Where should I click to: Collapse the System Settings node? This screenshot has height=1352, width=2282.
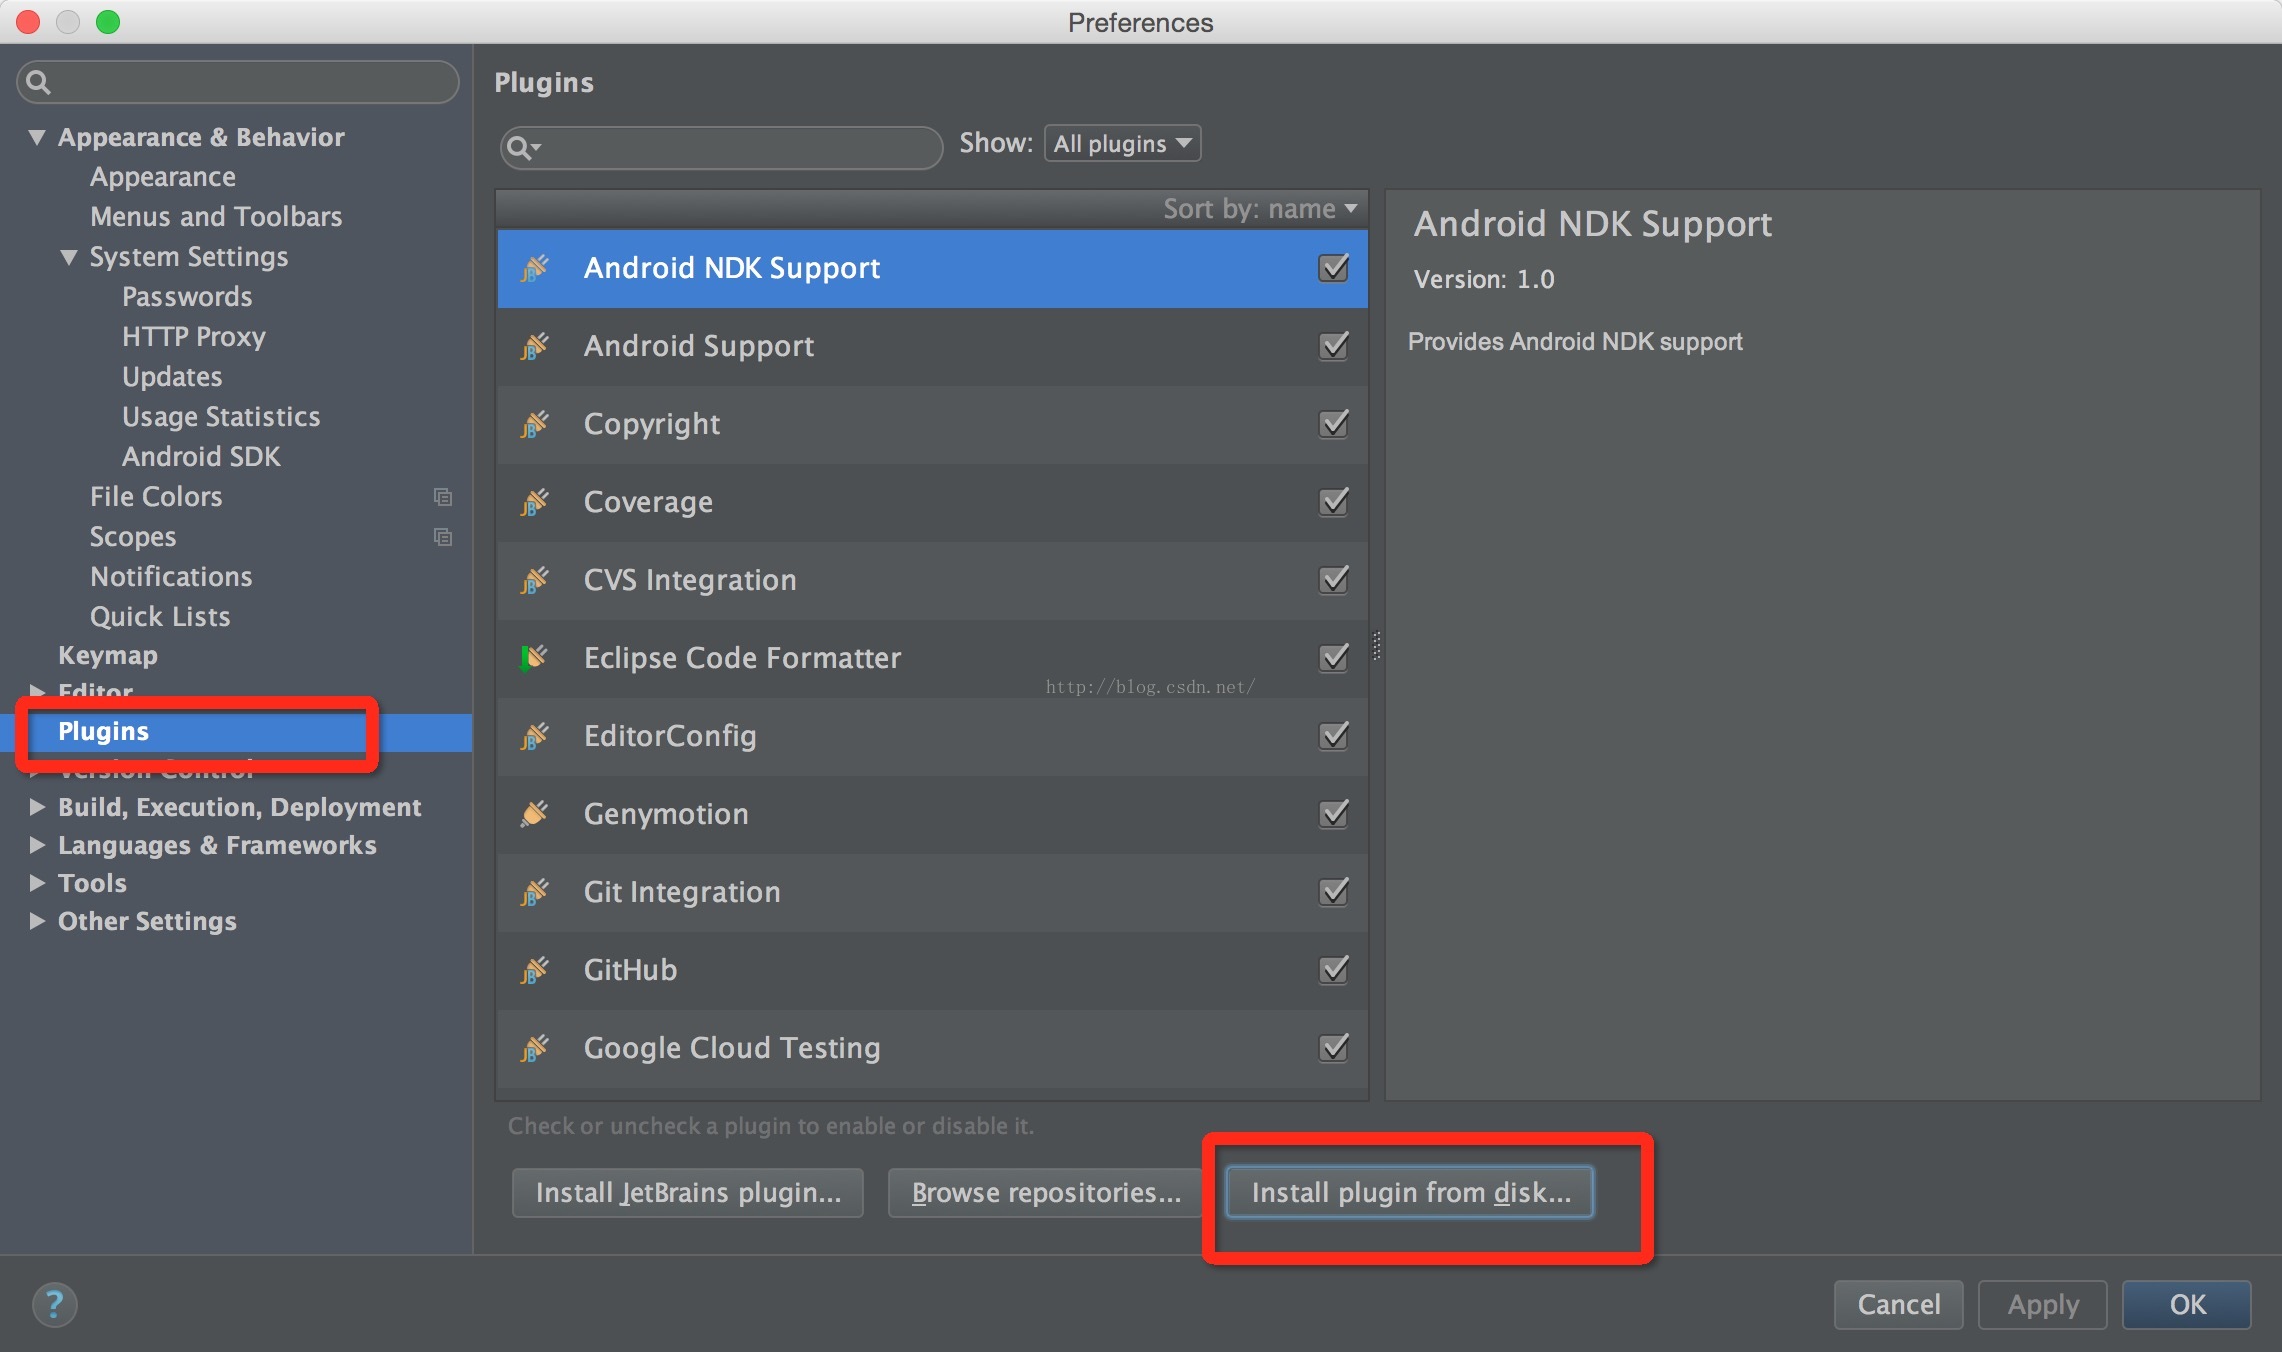click(x=69, y=257)
